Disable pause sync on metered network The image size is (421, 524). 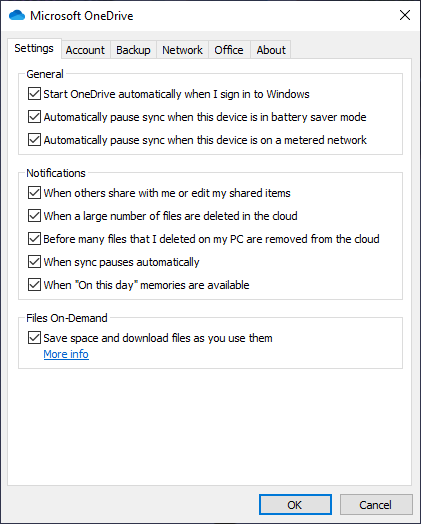pos(34,140)
